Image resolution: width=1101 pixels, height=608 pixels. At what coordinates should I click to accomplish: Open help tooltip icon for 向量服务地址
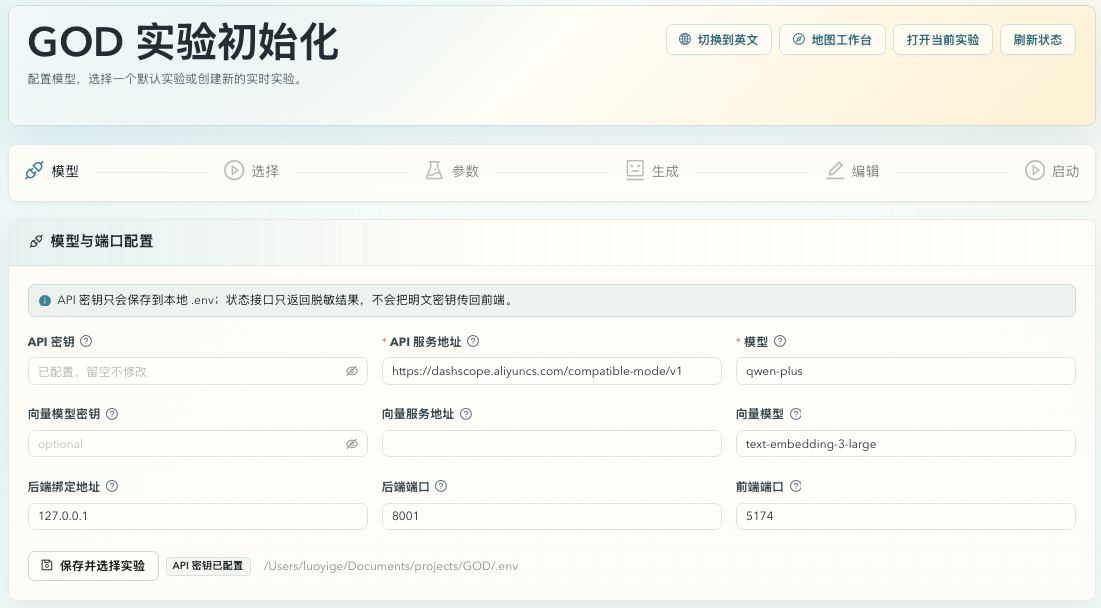click(466, 414)
